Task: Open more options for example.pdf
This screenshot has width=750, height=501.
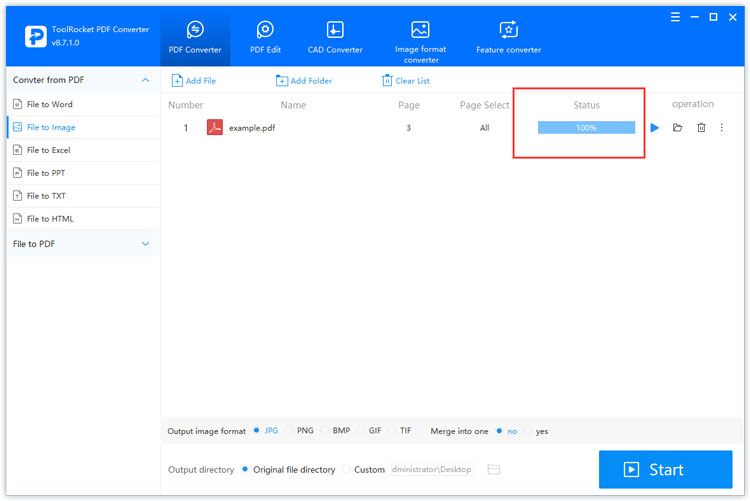Action: click(x=722, y=128)
